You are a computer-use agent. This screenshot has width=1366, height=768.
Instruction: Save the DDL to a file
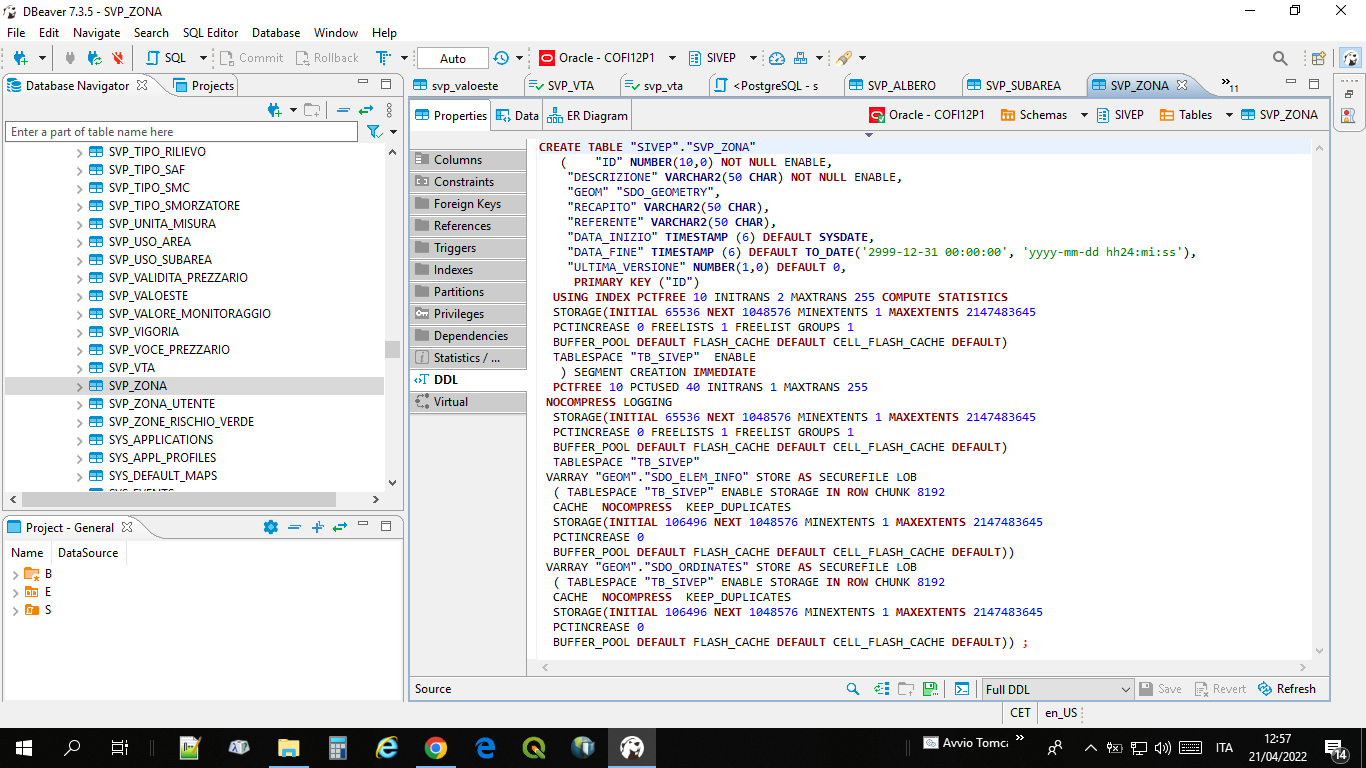(930, 688)
